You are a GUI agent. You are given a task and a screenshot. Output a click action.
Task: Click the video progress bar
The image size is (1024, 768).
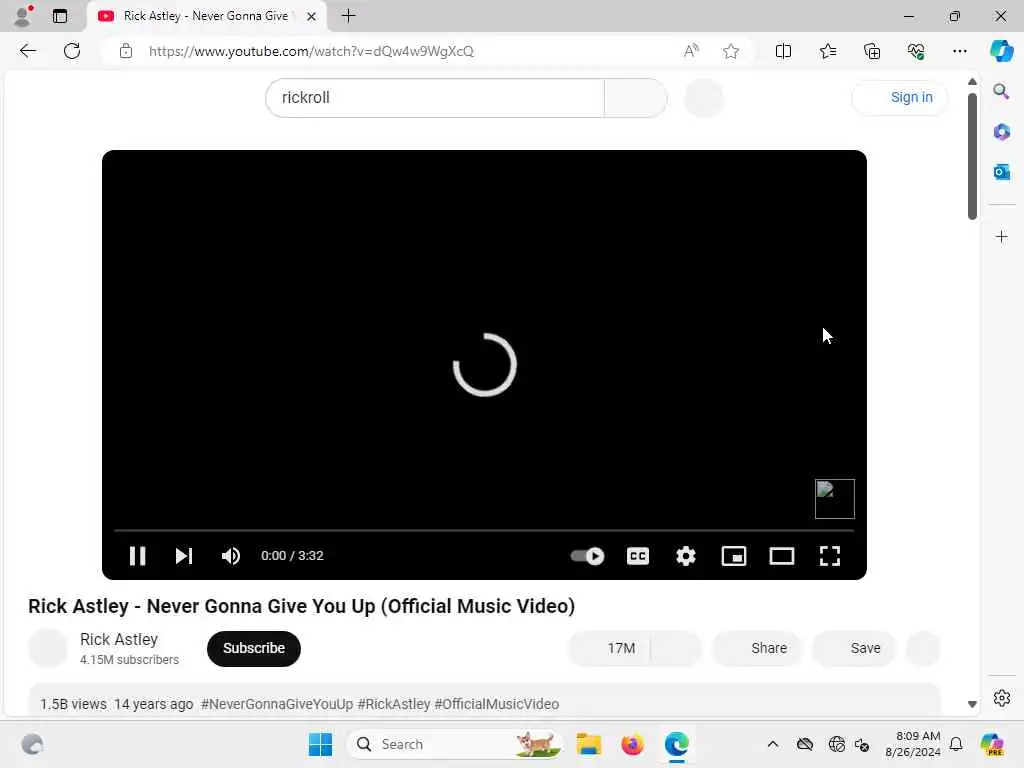[x=484, y=530]
